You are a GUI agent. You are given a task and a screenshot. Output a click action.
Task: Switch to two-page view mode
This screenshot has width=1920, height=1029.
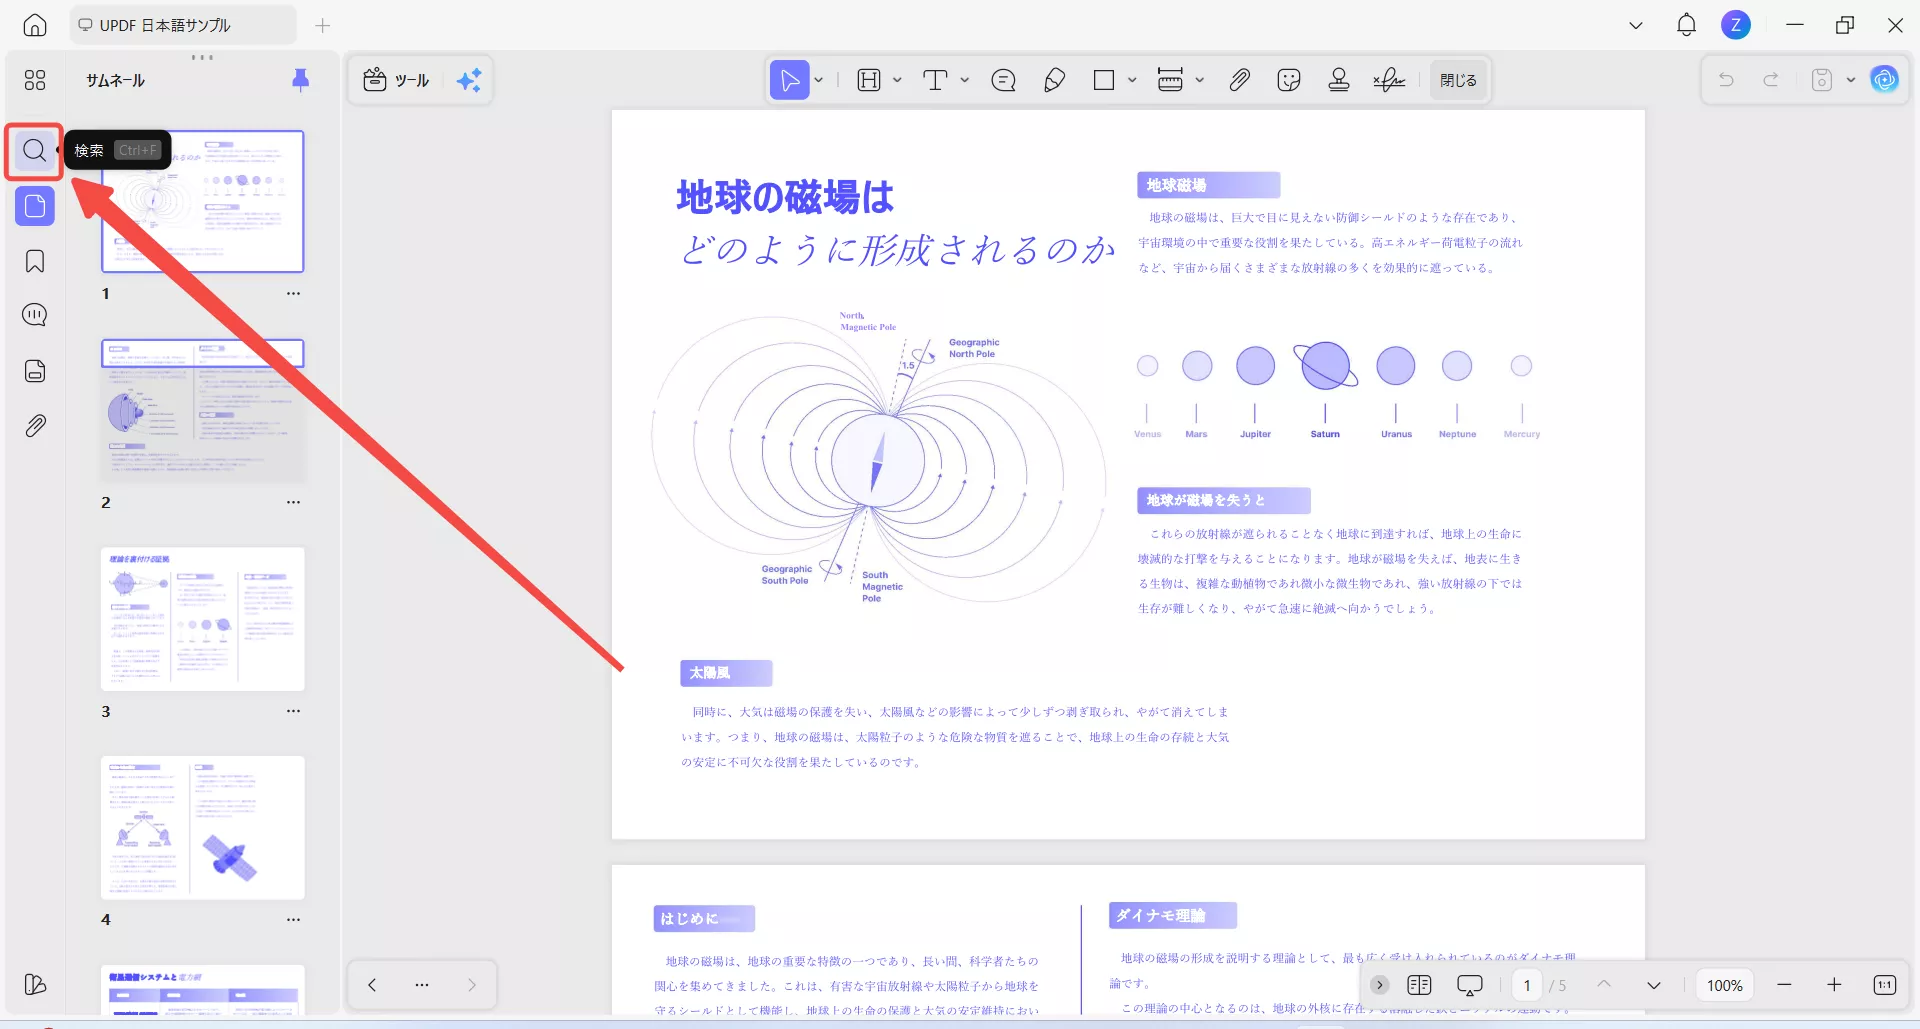coord(1418,985)
